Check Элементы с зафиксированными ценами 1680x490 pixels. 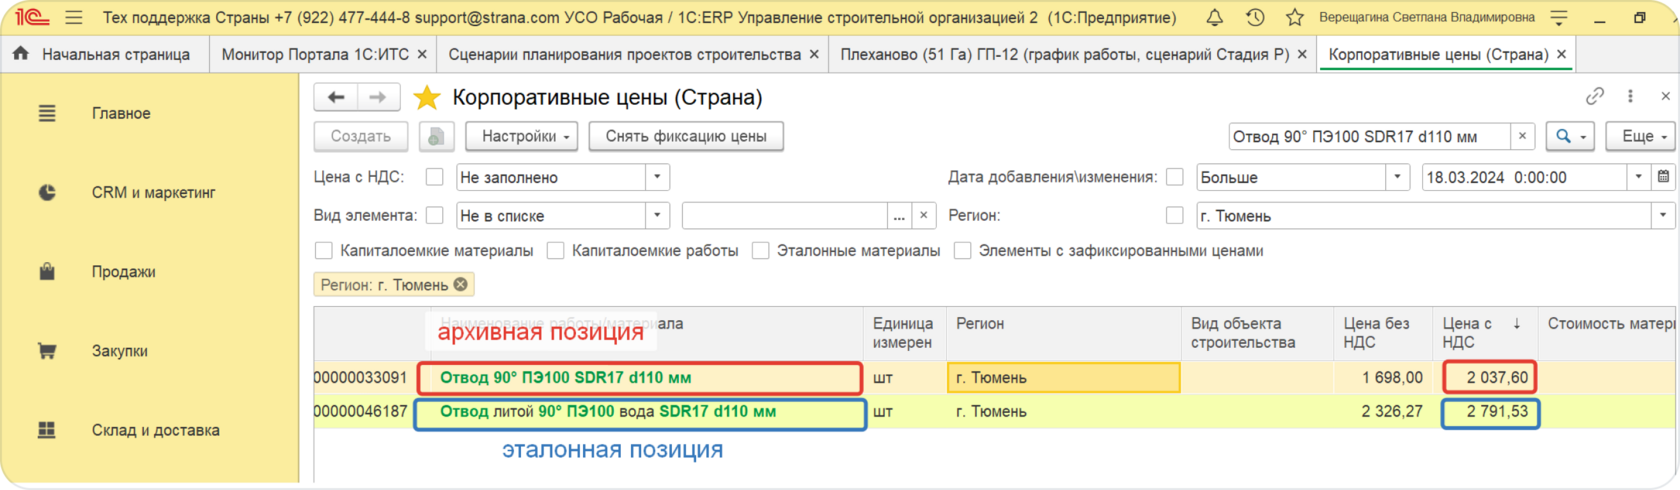point(963,250)
